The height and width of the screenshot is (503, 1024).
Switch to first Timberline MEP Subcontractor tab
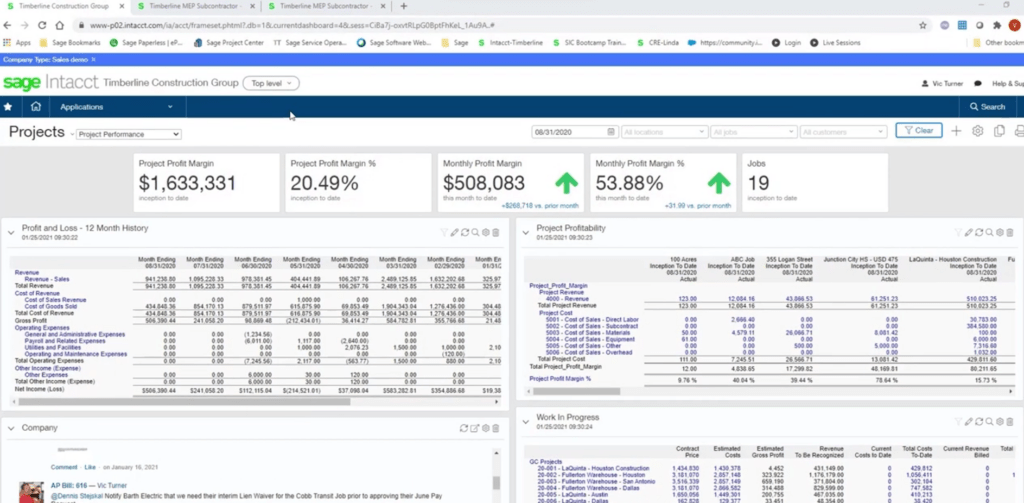coord(195,6)
